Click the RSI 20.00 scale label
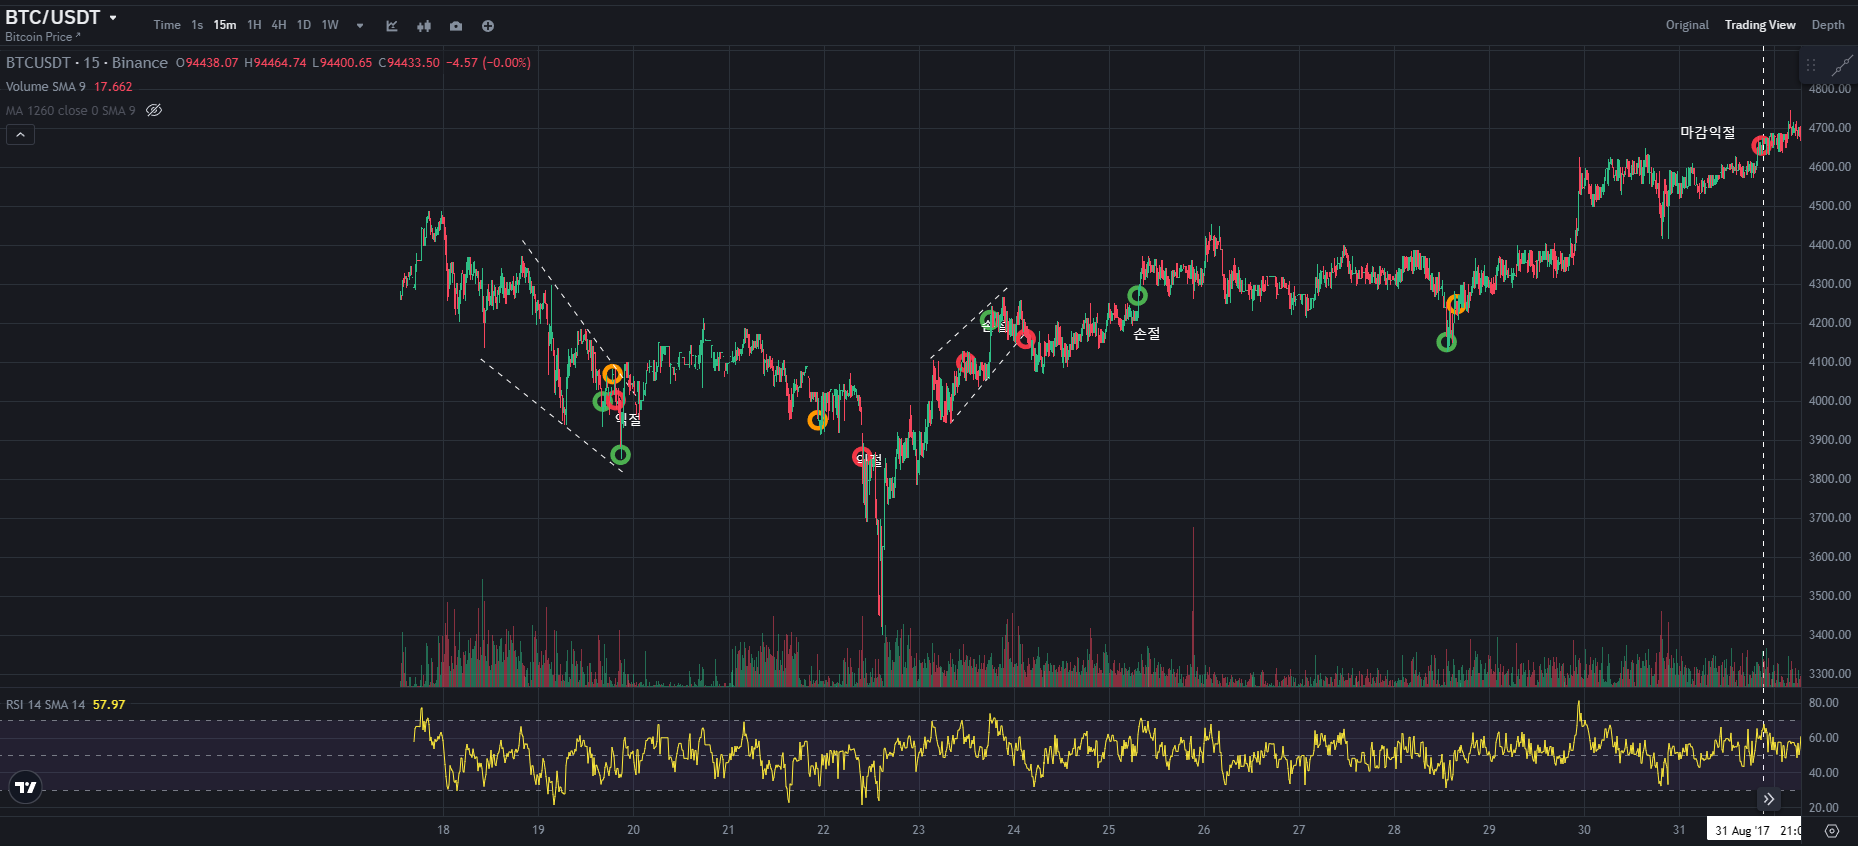The image size is (1858, 846). click(x=1824, y=808)
